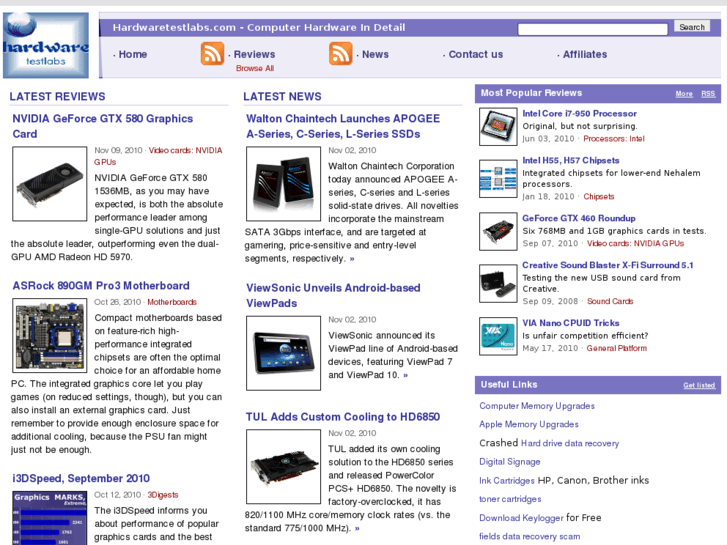Open the Sound Cards category link
The width and height of the screenshot is (727, 545).
pos(610,301)
